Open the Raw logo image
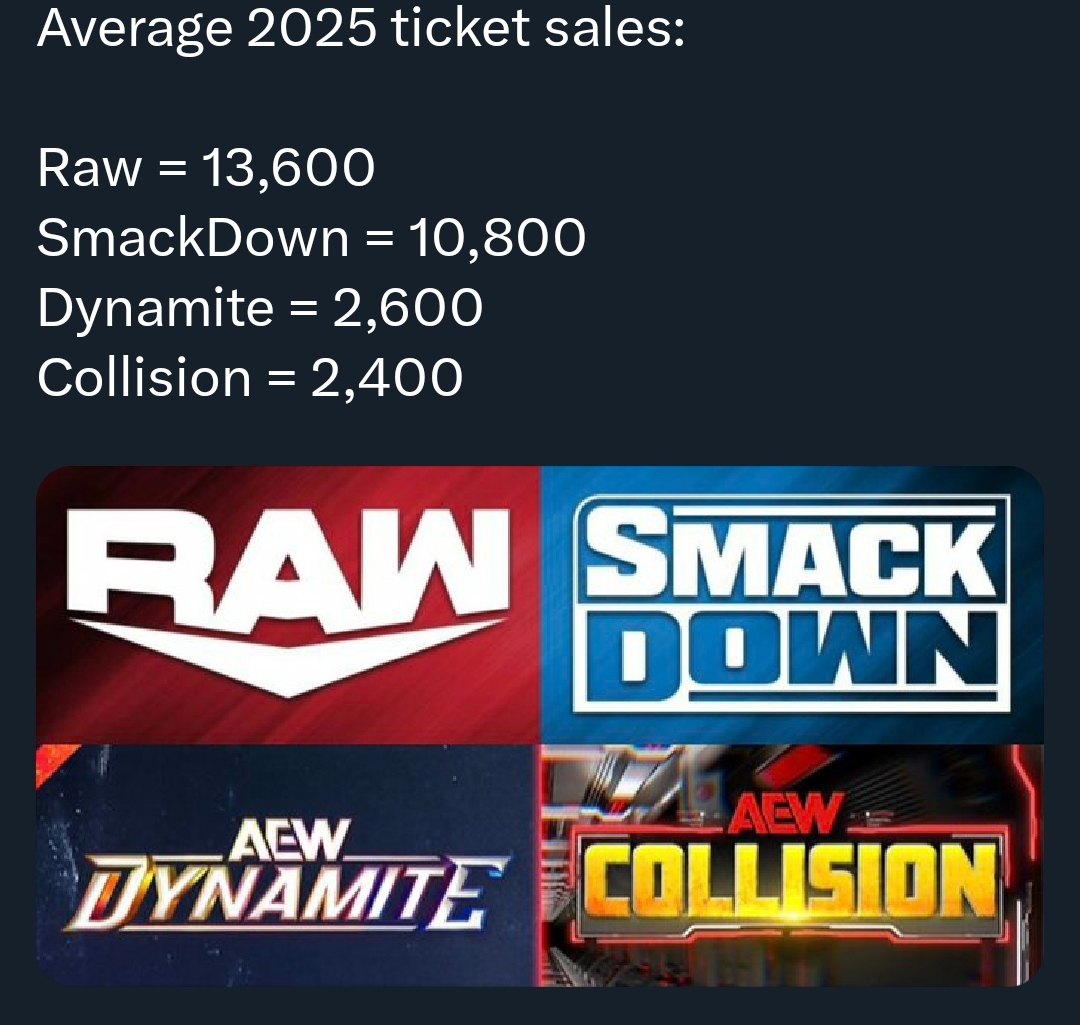The image size is (1080, 1025). coord(288,606)
